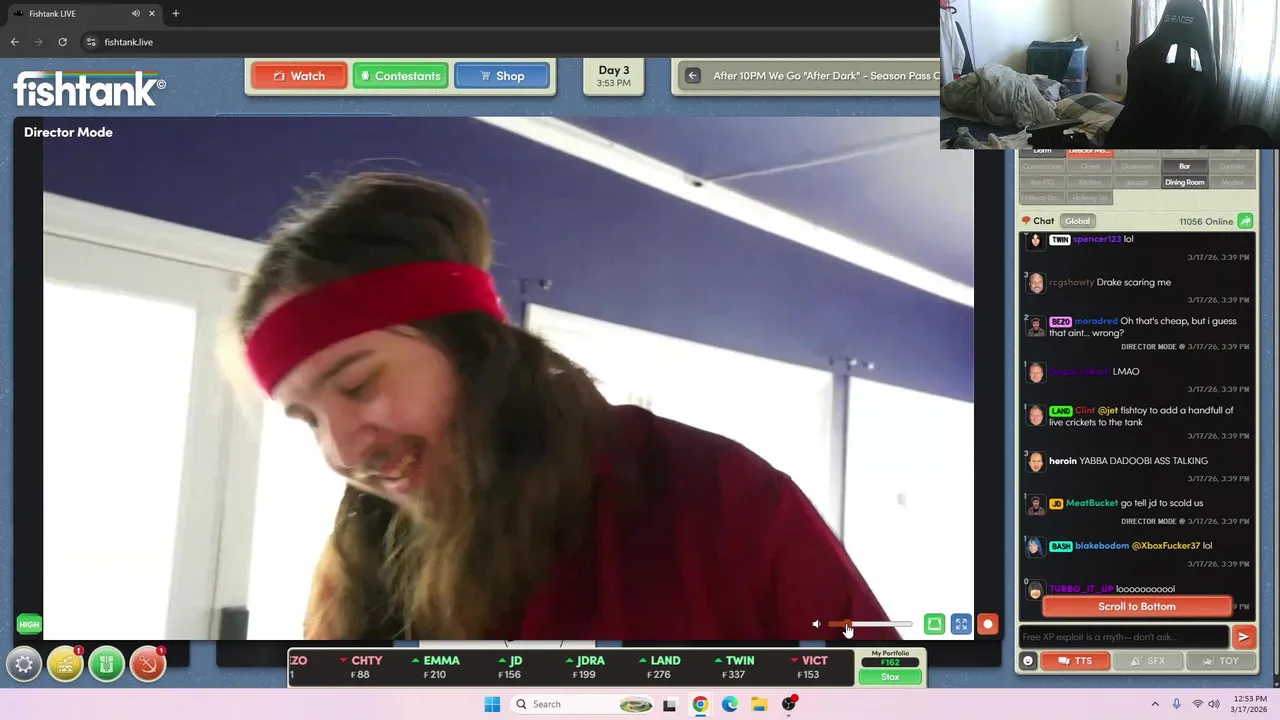Show hidden system tray icons
1280x720 pixels.
click(x=1155, y=704)
